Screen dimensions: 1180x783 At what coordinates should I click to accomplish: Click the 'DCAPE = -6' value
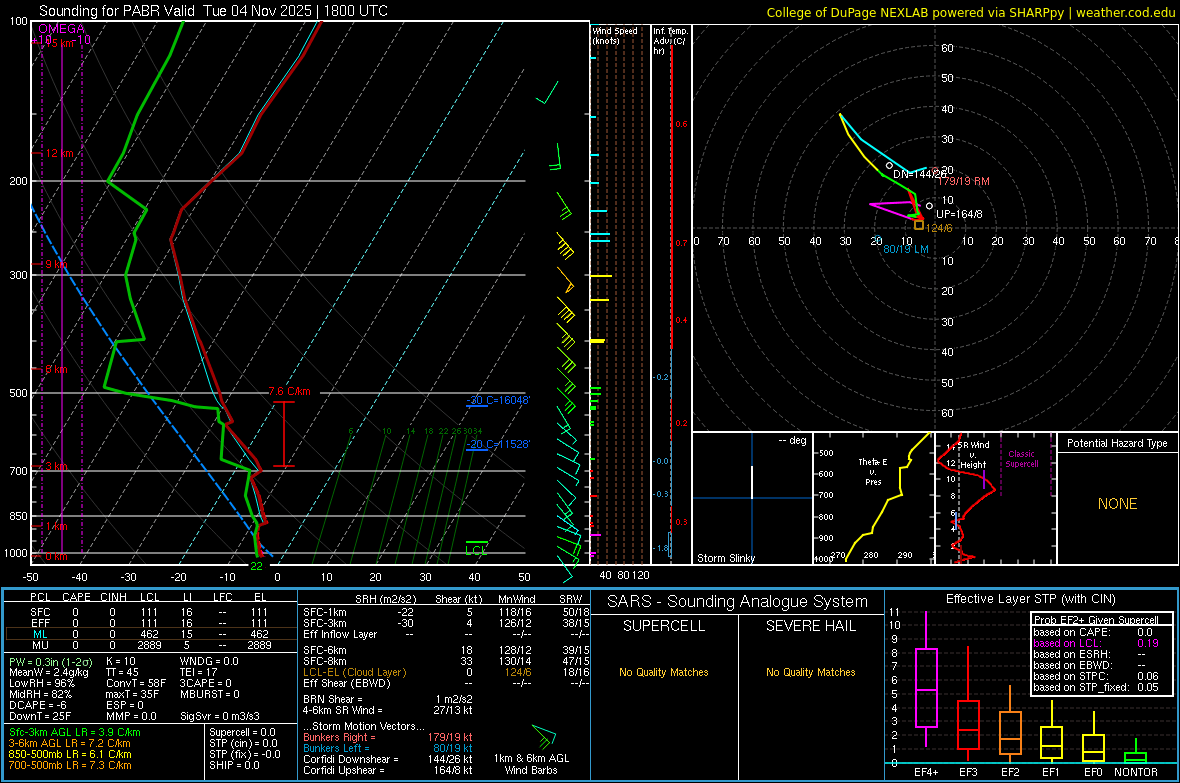[x=38, y=705]
